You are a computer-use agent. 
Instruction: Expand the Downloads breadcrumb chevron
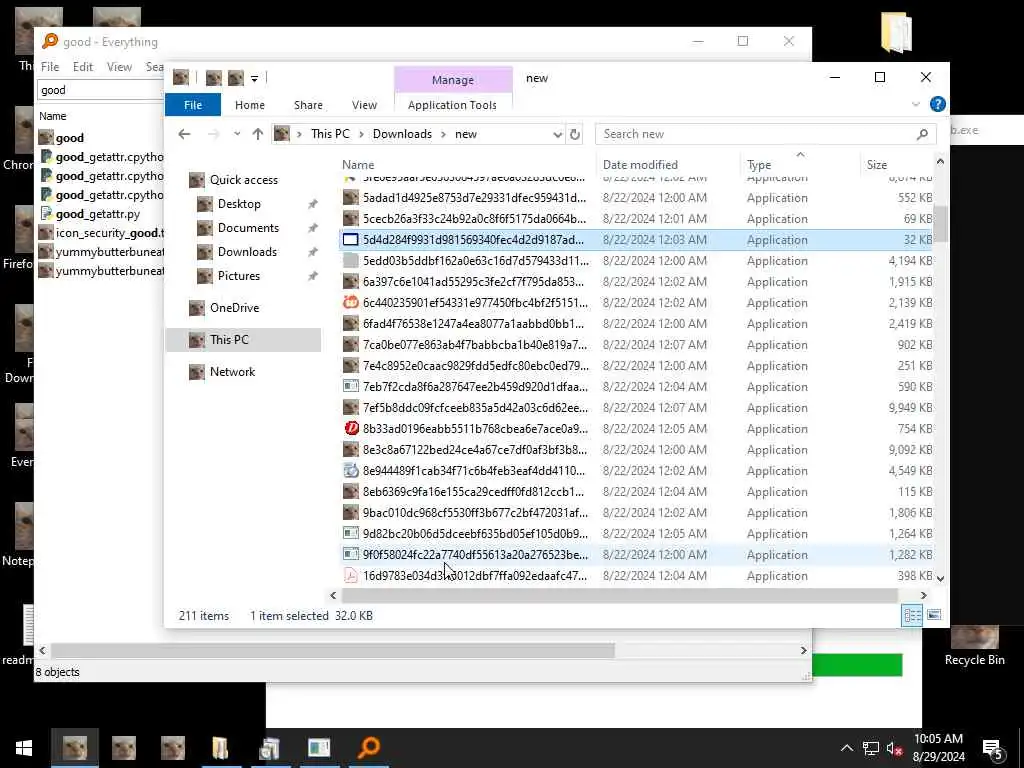443,134
